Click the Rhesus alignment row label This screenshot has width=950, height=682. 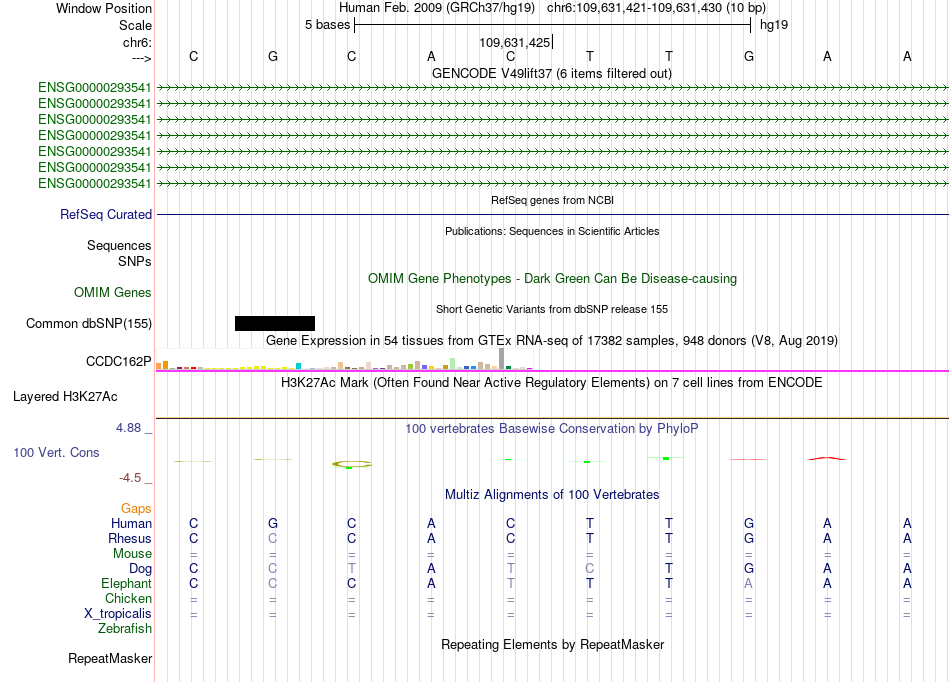coord(130,538)
